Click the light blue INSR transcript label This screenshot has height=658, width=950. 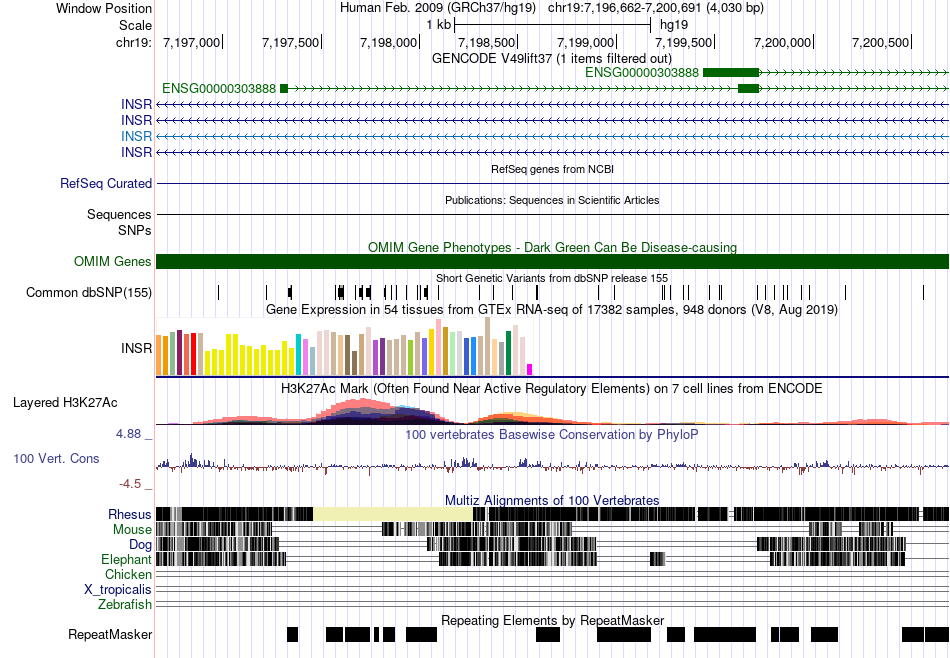click(136, 136)
